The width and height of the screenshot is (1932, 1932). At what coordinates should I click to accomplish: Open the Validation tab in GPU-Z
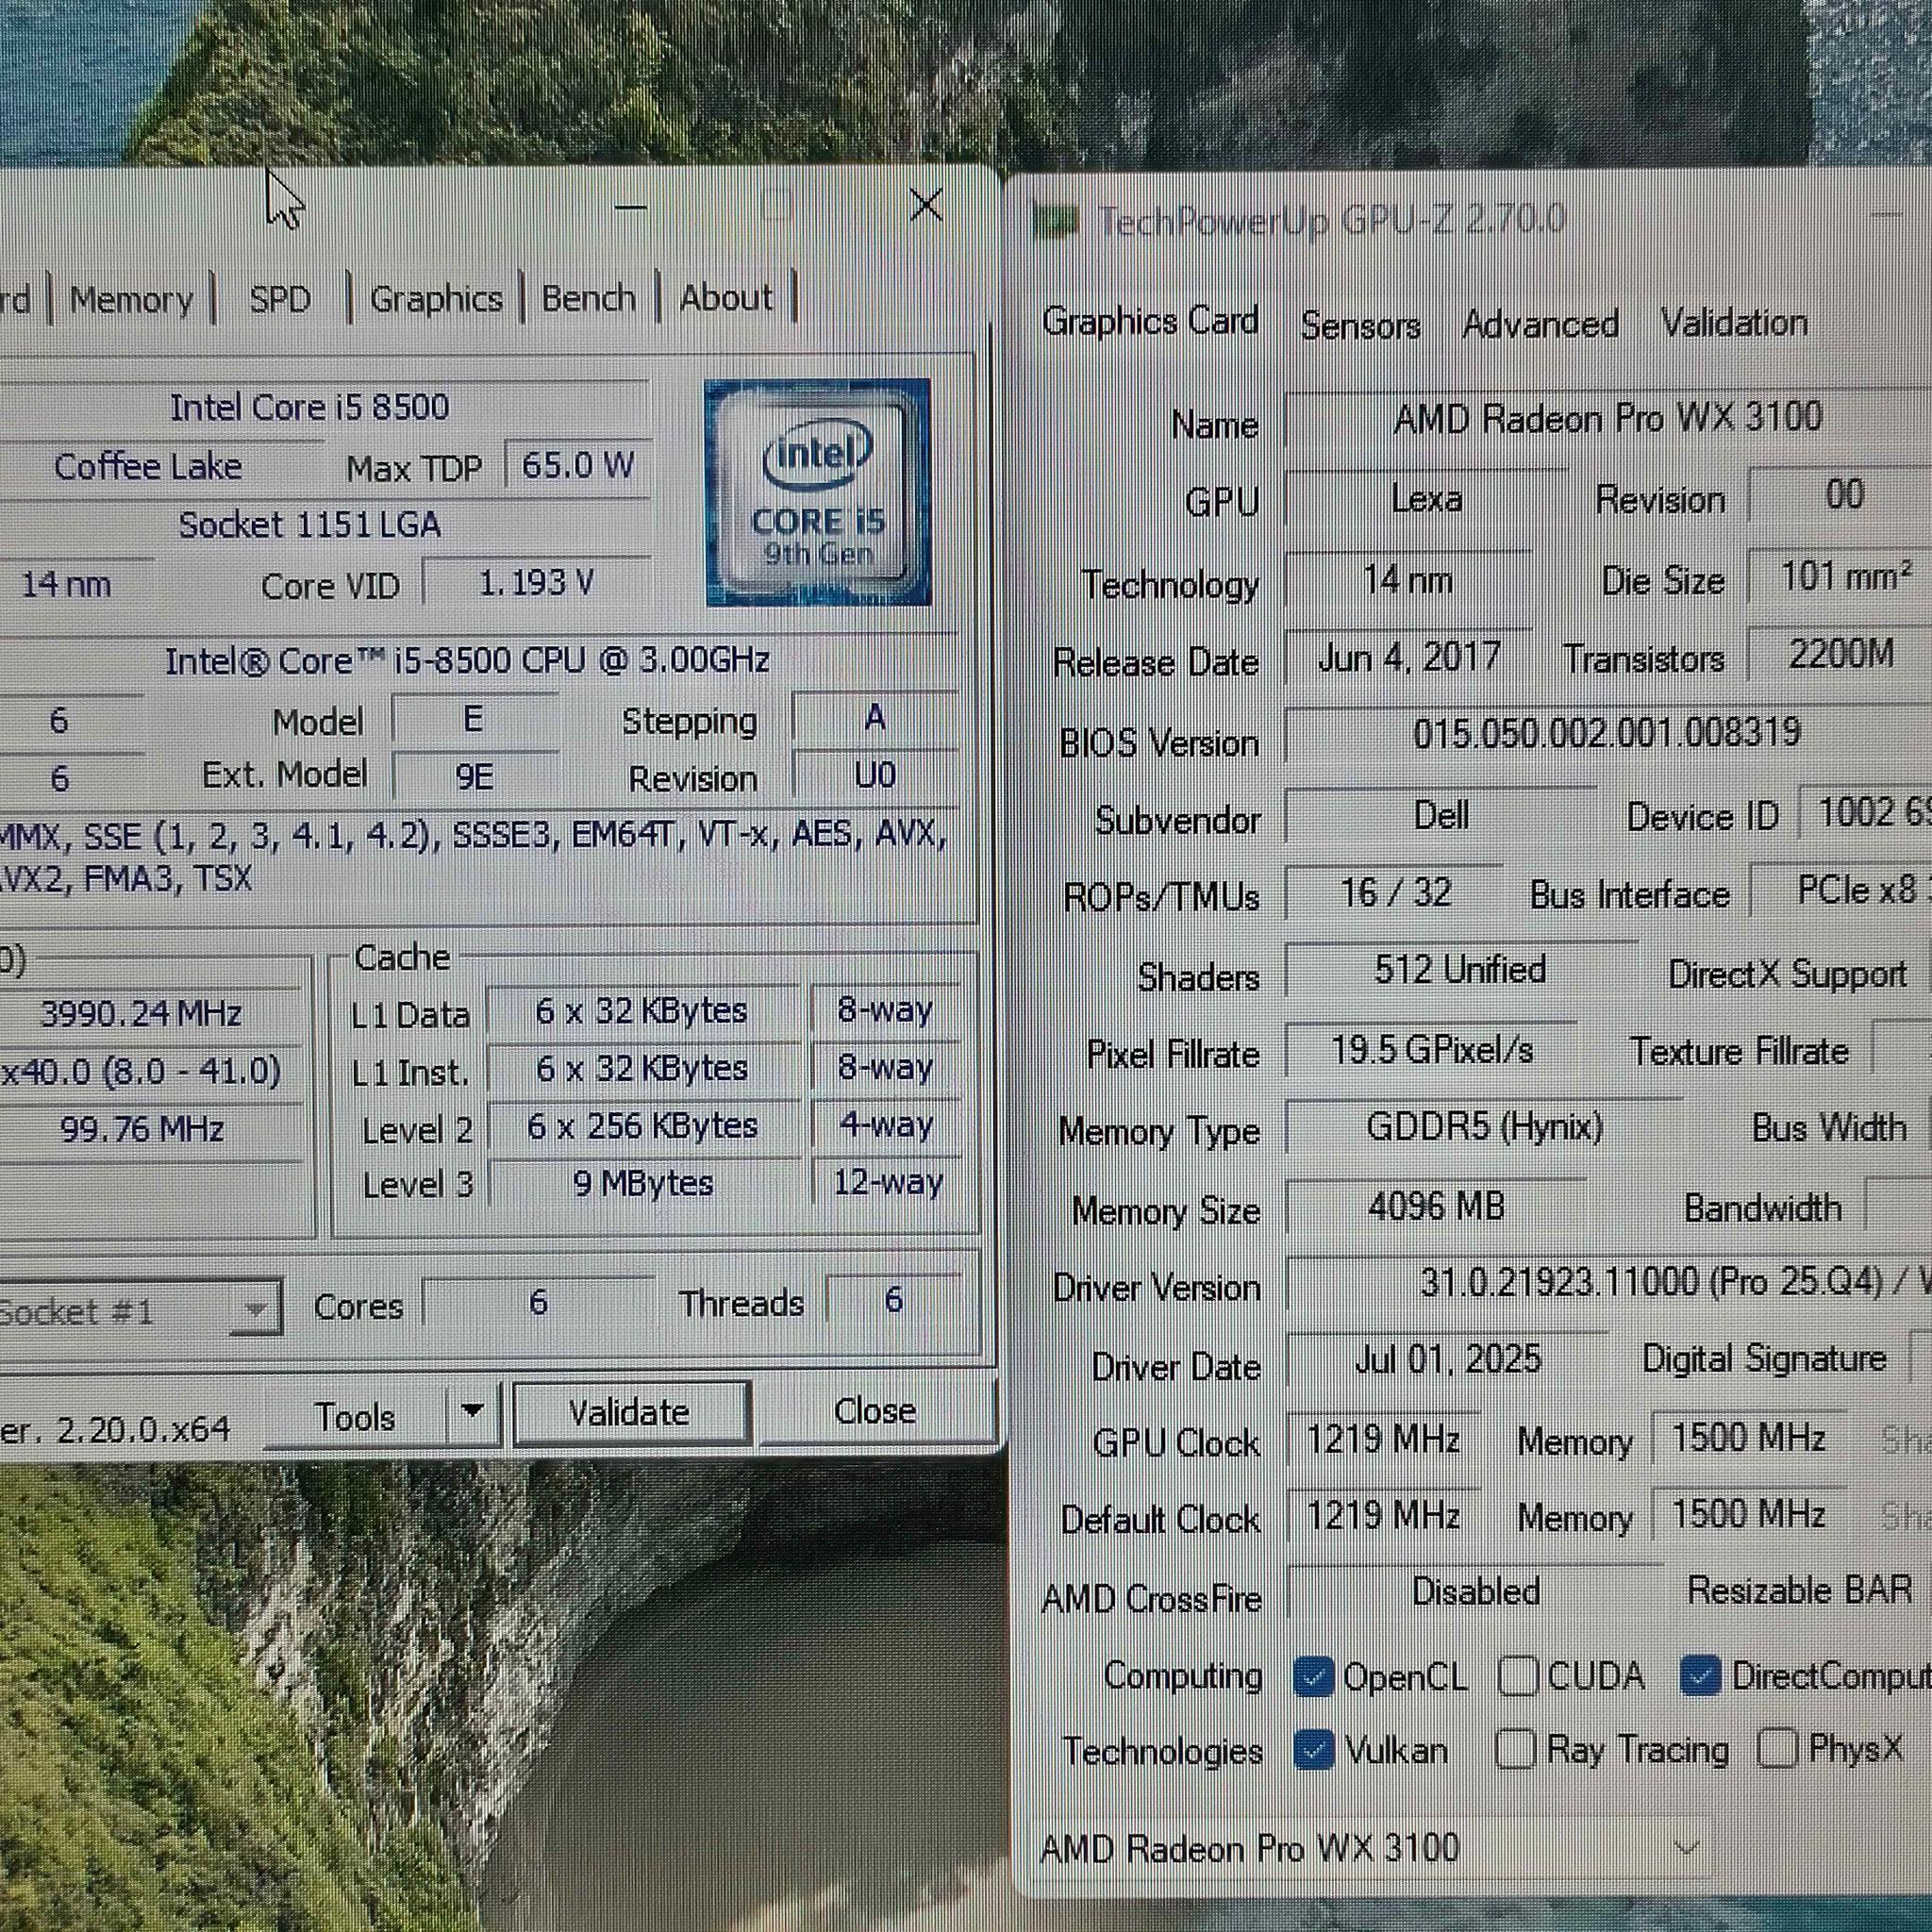[x=1734, y=323]
